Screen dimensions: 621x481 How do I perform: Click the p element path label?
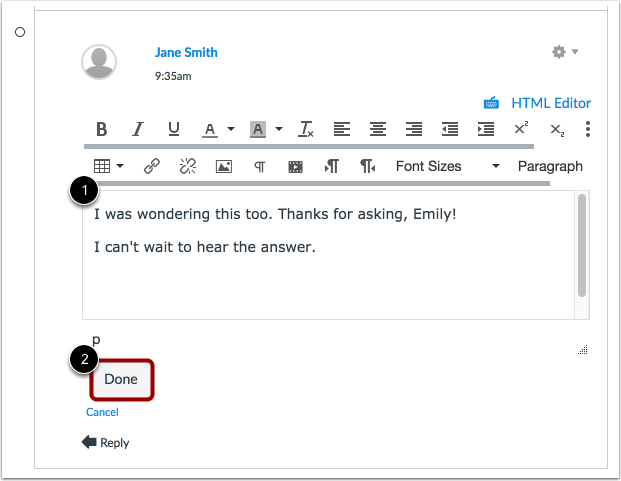pyautogui.click(x=96, y=340)
